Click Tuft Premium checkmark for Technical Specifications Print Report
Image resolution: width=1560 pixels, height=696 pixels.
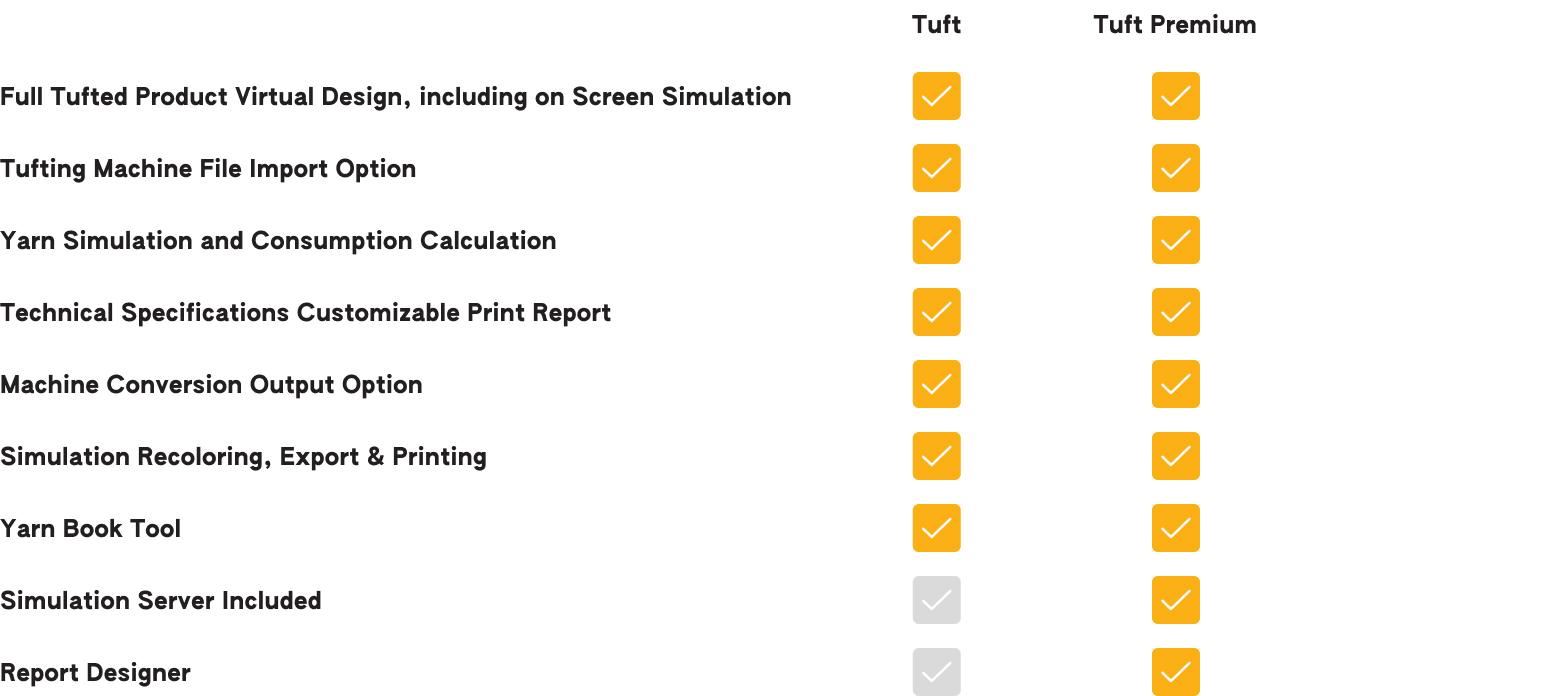coord(1175,312)
